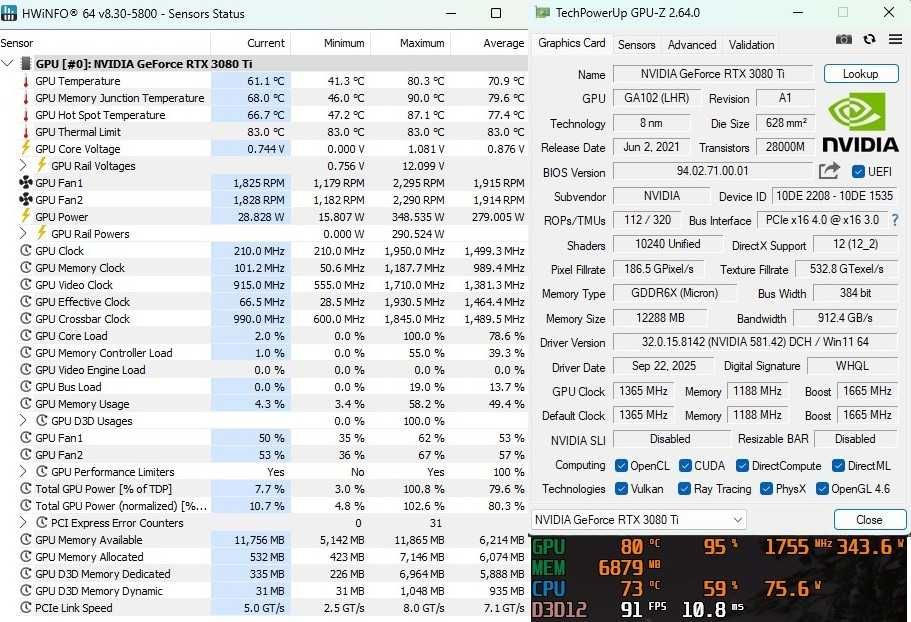
Task: Click the GPU Hot Spot Temperature thermometer icon
Action: pos(26,115)
